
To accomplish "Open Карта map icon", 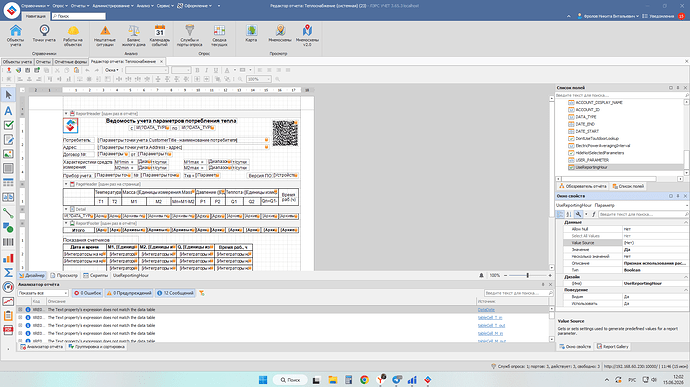I will 251,33.
